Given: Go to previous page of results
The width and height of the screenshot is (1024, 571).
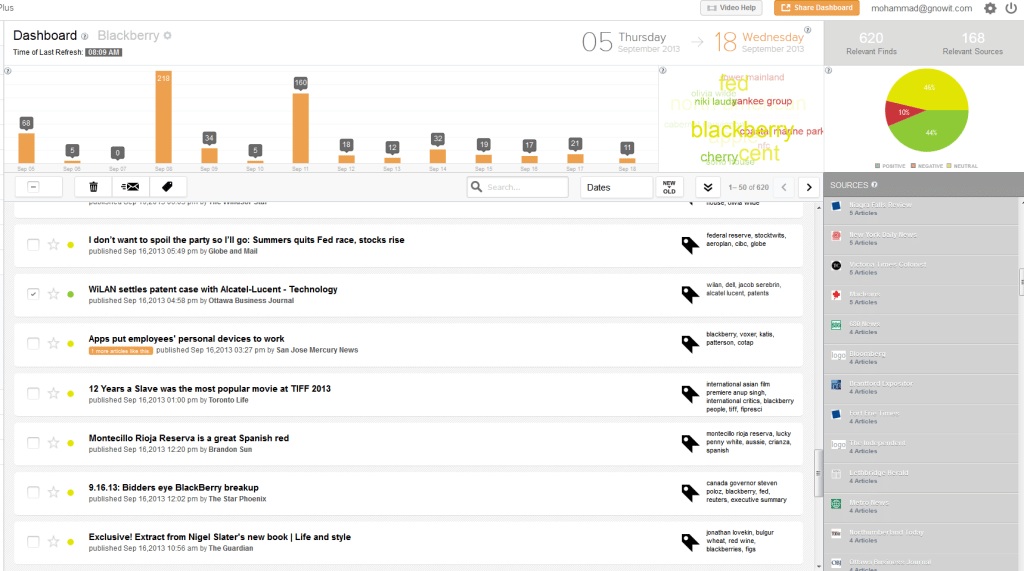Looking at the screenshot, I should click(784, 188).
